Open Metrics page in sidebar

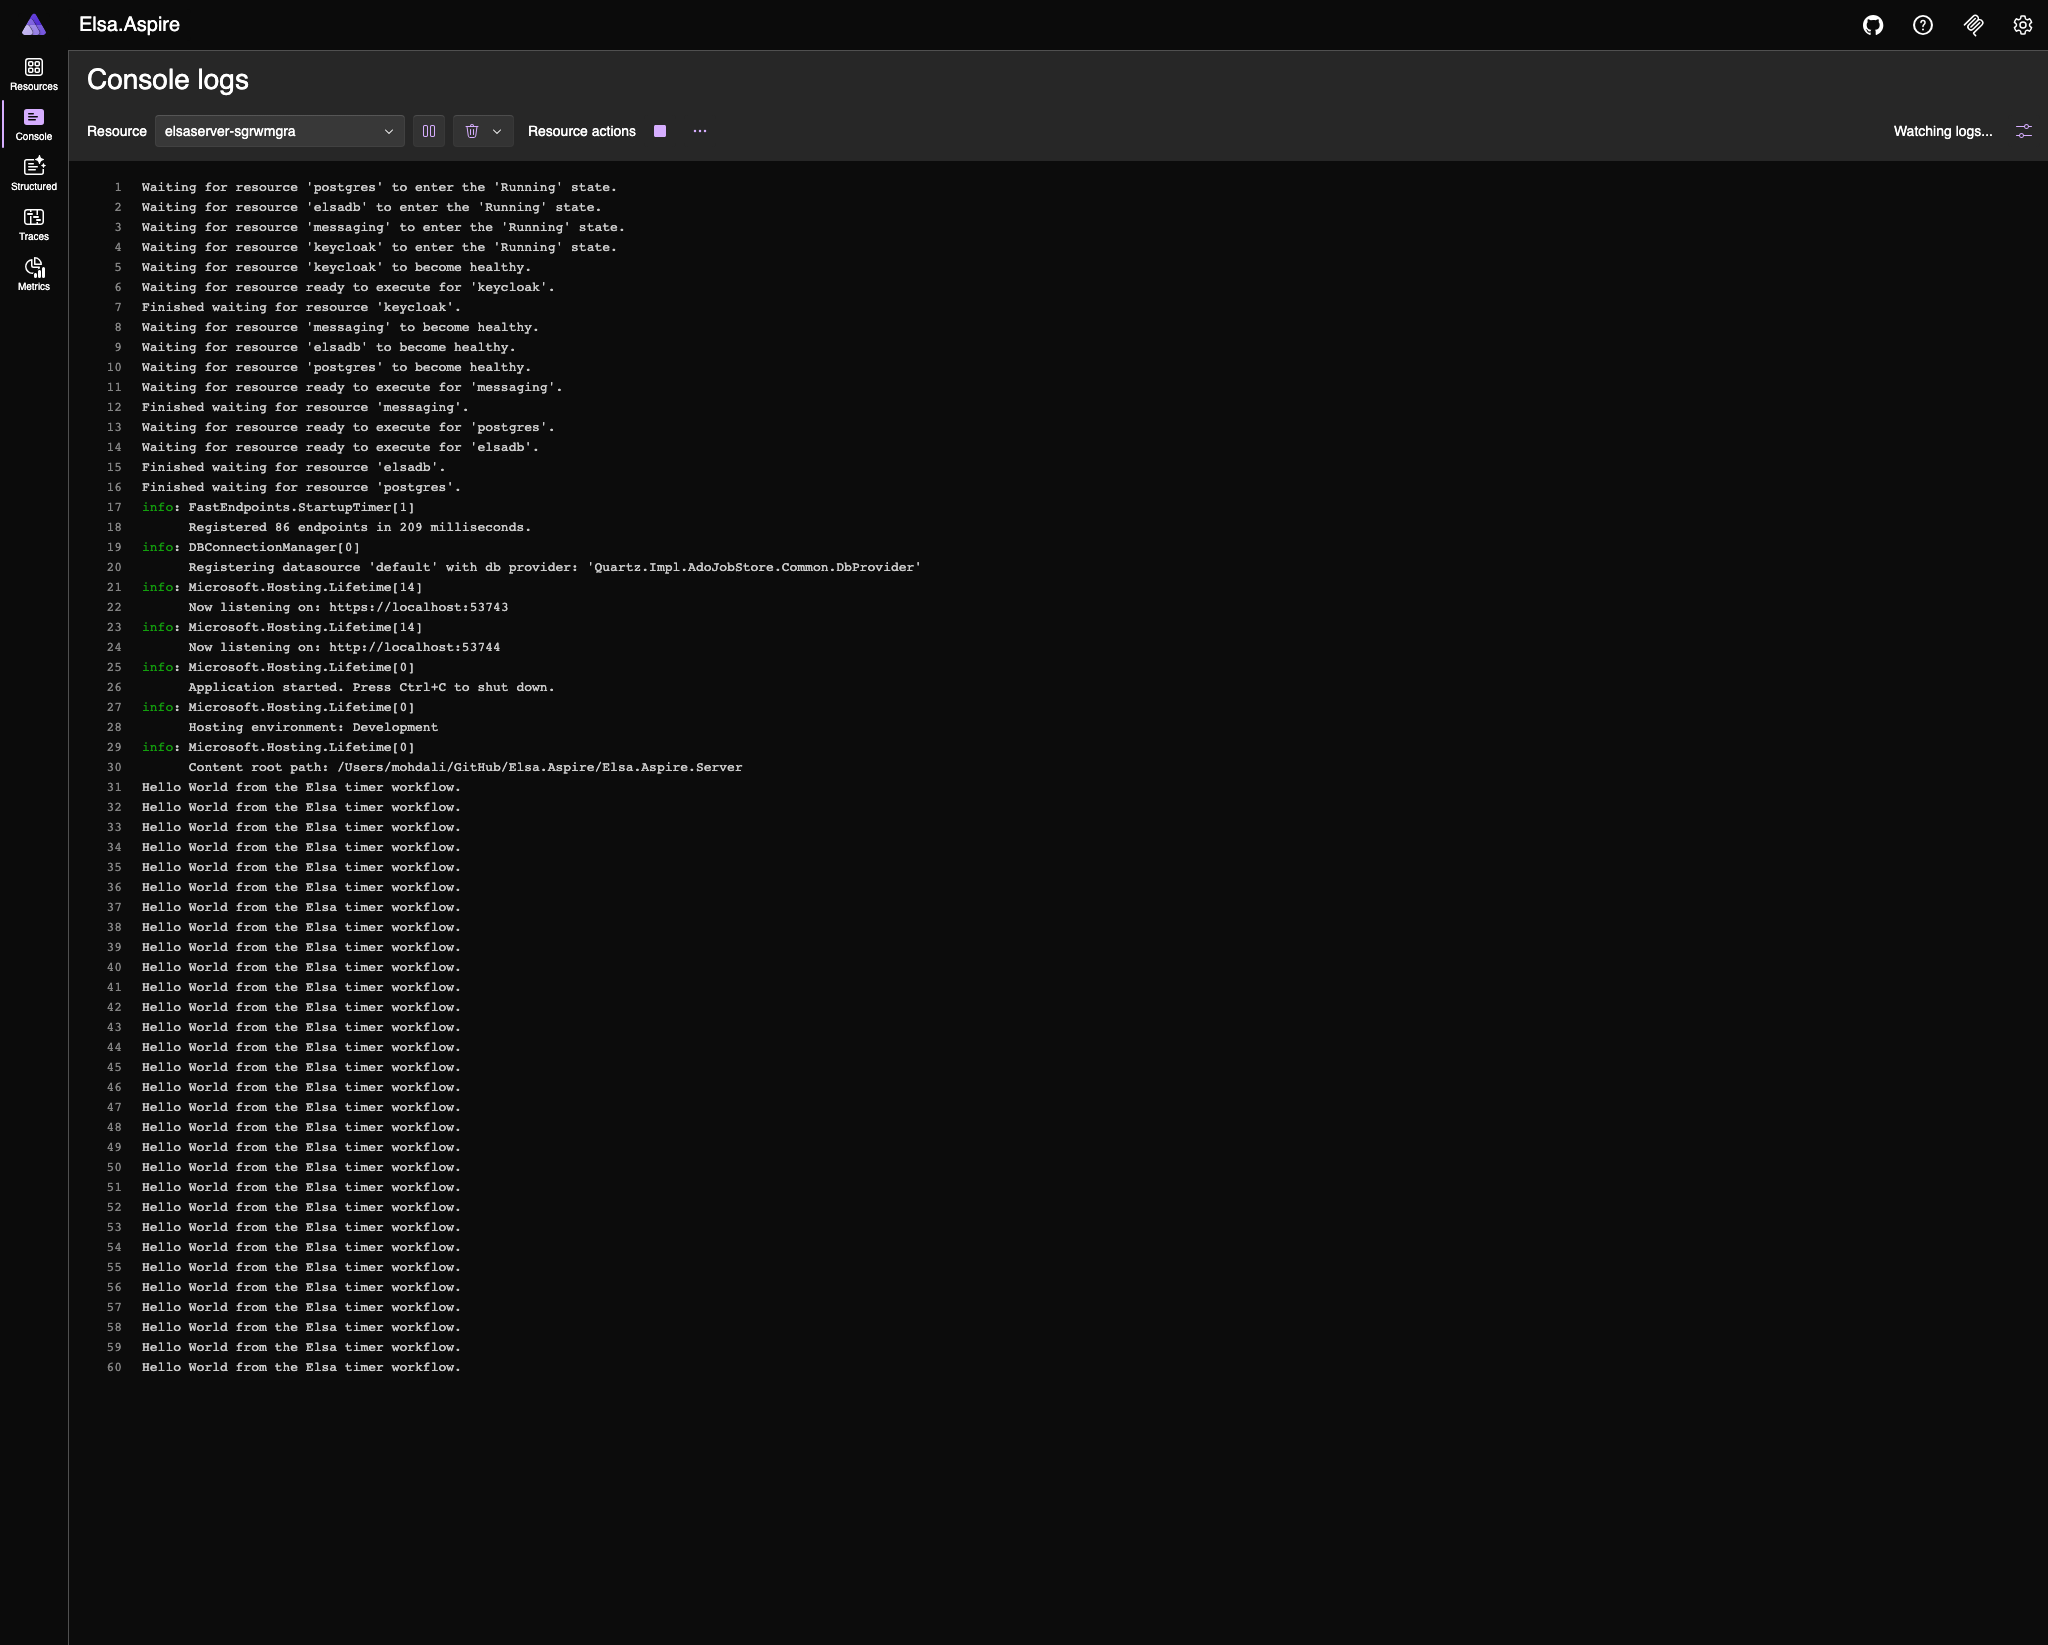(34, 275)
